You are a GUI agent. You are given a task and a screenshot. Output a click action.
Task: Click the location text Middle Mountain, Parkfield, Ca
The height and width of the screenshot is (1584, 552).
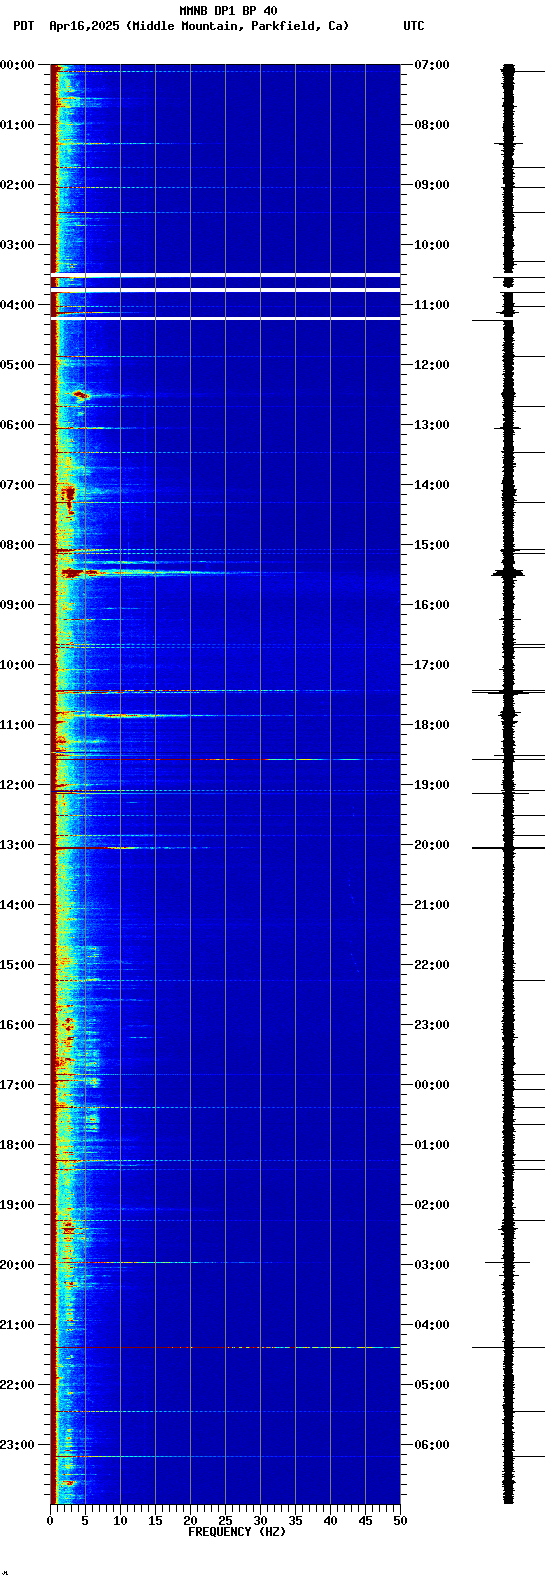pyautogui.click(x=237, y=26)
